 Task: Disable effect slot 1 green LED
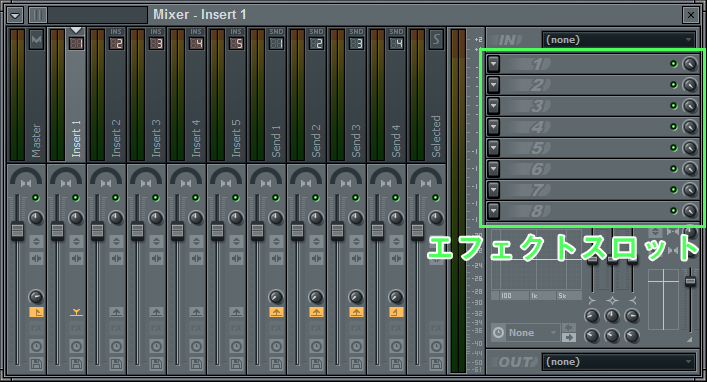(674, 64)
